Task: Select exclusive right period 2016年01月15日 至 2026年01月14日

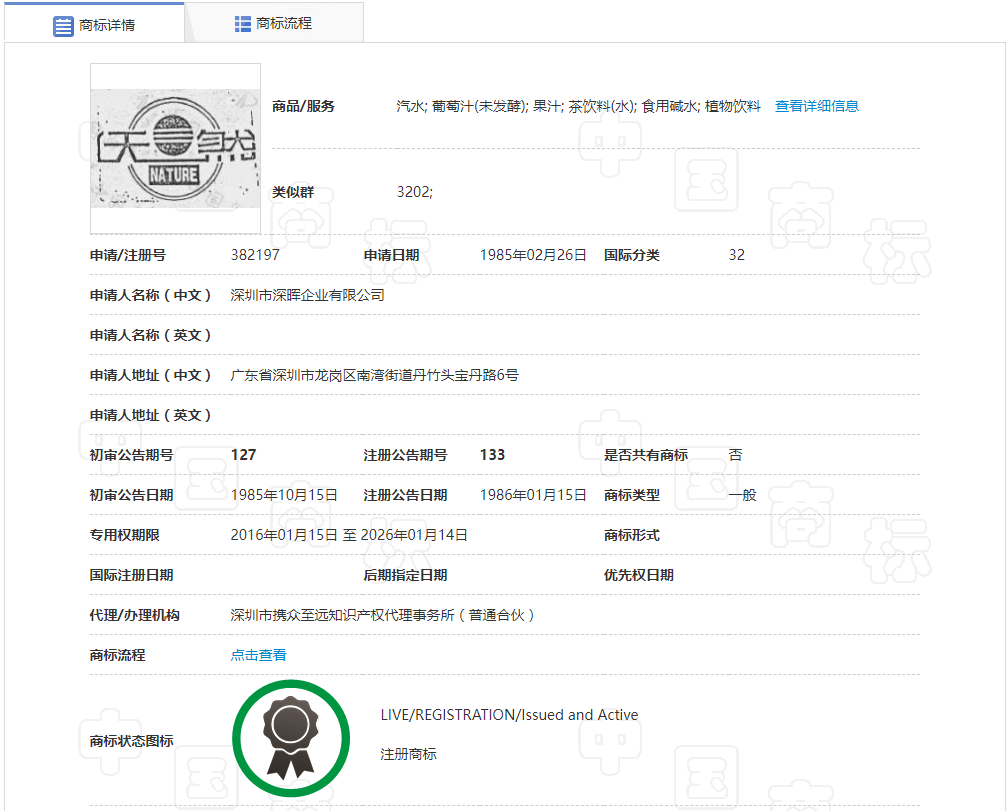Action: (349, 535)
